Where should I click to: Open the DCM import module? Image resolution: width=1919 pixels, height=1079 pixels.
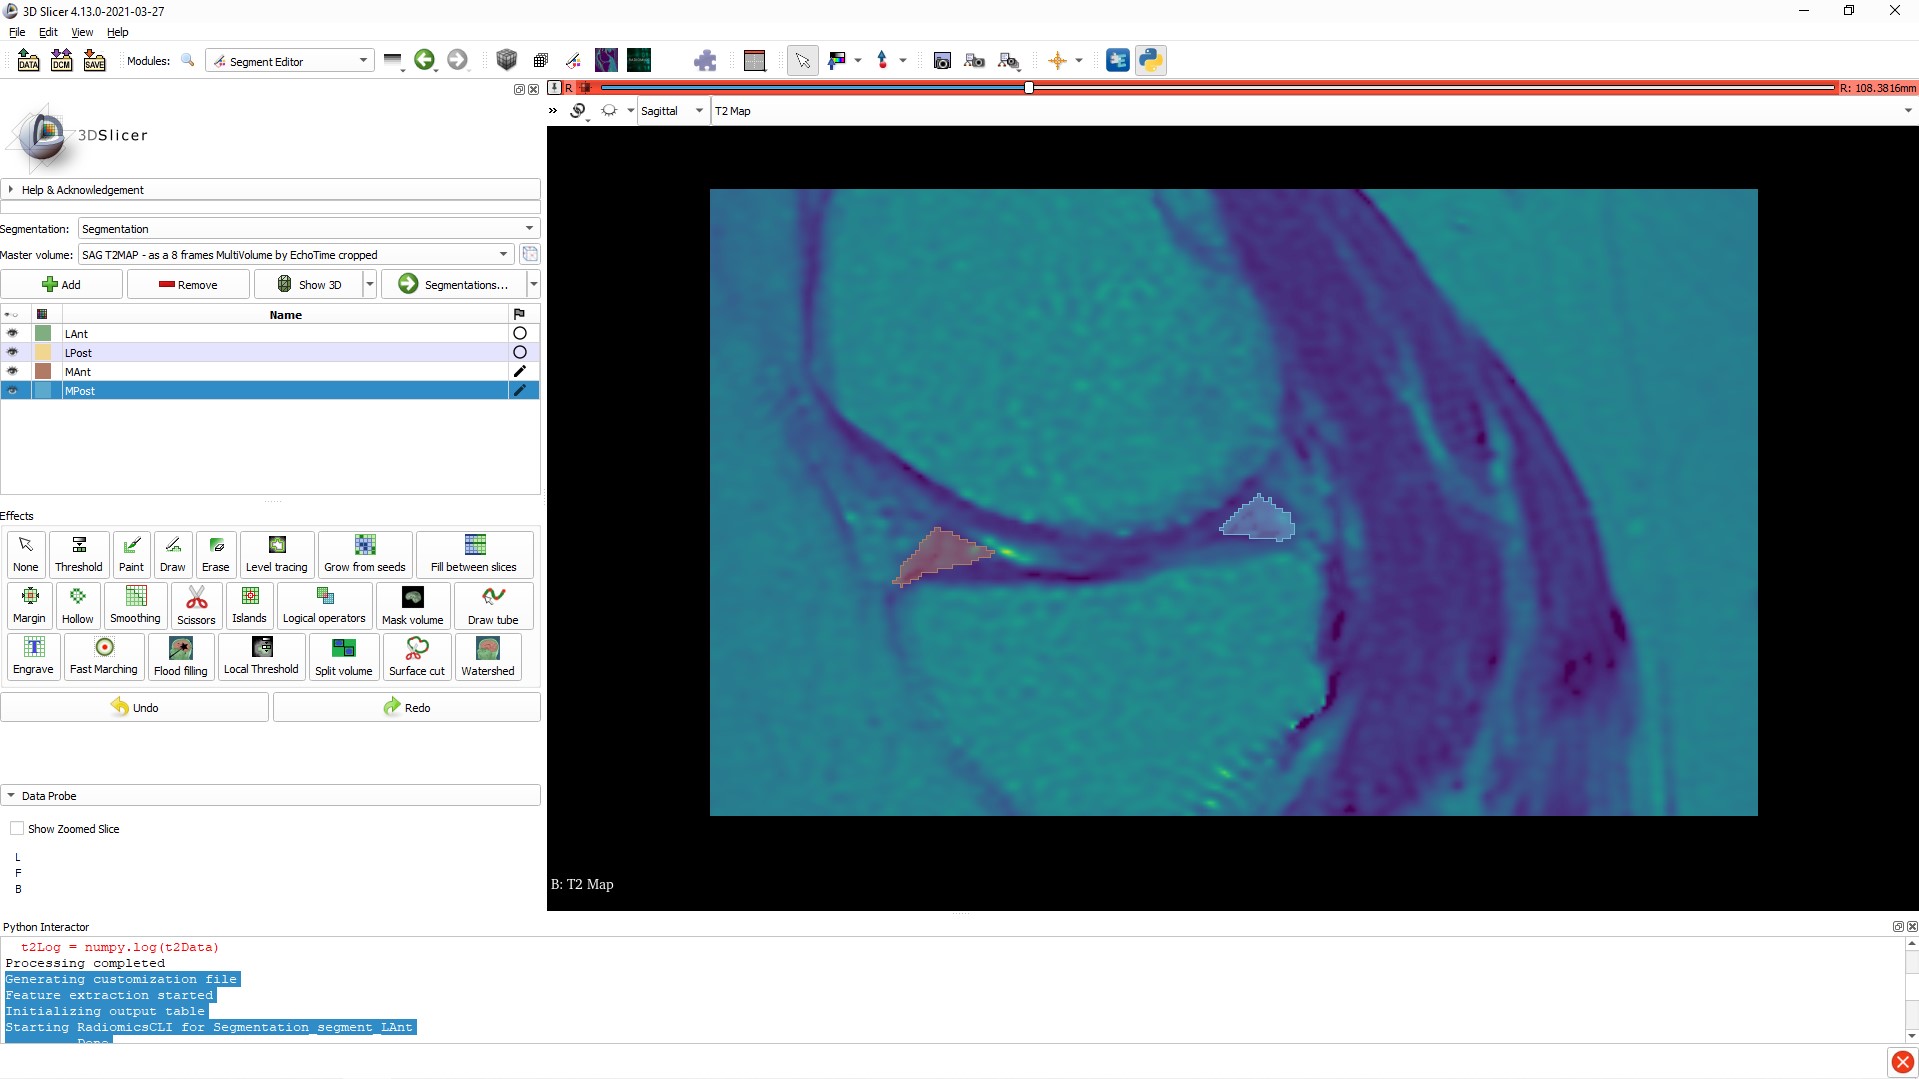coord(61,60)
